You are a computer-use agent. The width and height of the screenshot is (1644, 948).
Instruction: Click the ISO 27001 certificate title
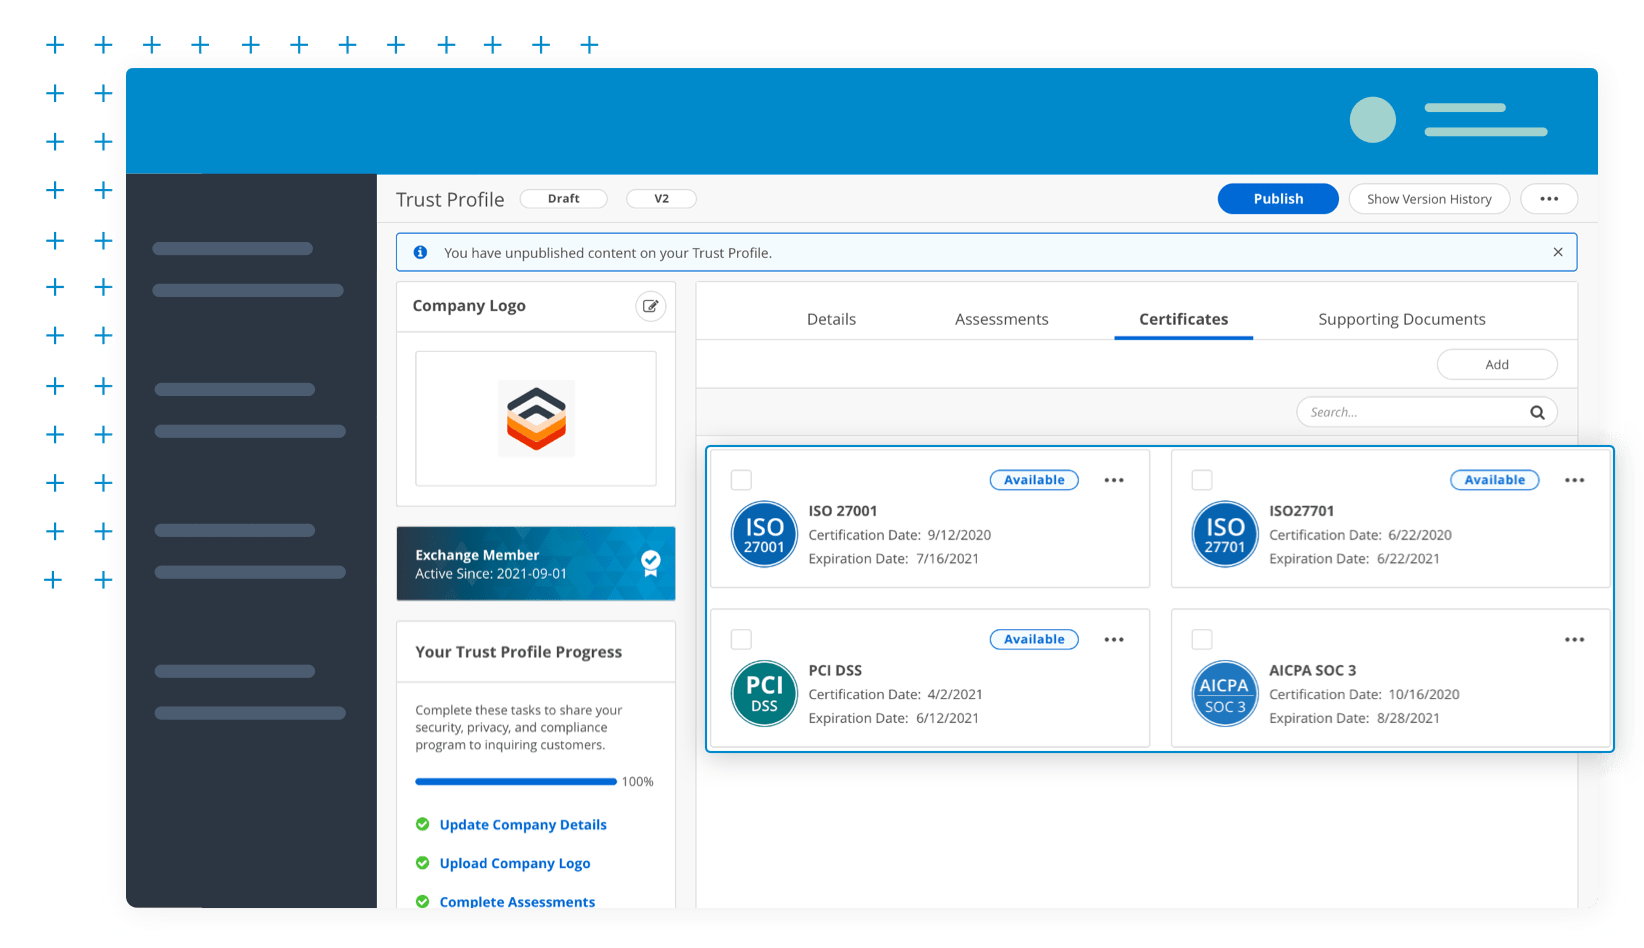coord(843,511)
